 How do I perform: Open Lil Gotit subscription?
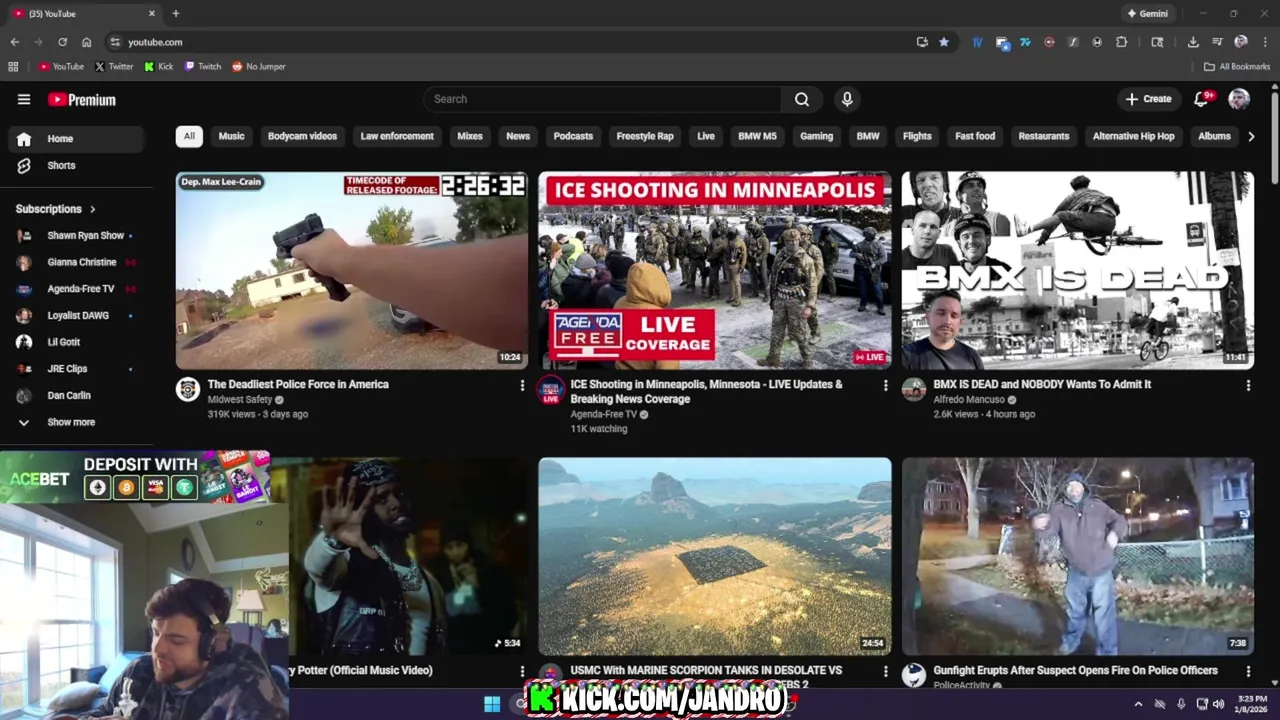click(x=76, y=342)
